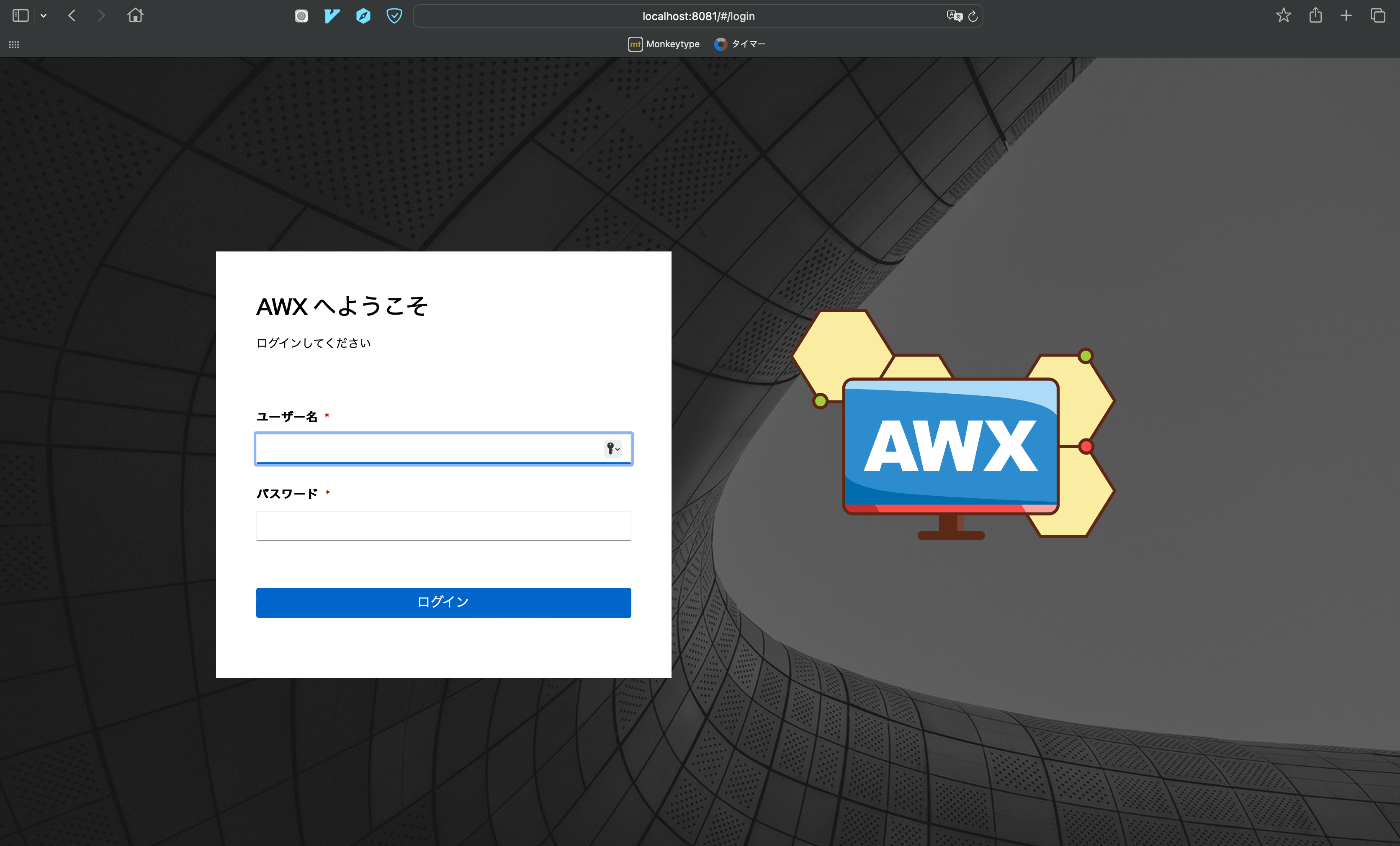This screenshot has width=1400, height=846.
Task: Click the localhost:8081 address bar
Action: pos(698,16)
